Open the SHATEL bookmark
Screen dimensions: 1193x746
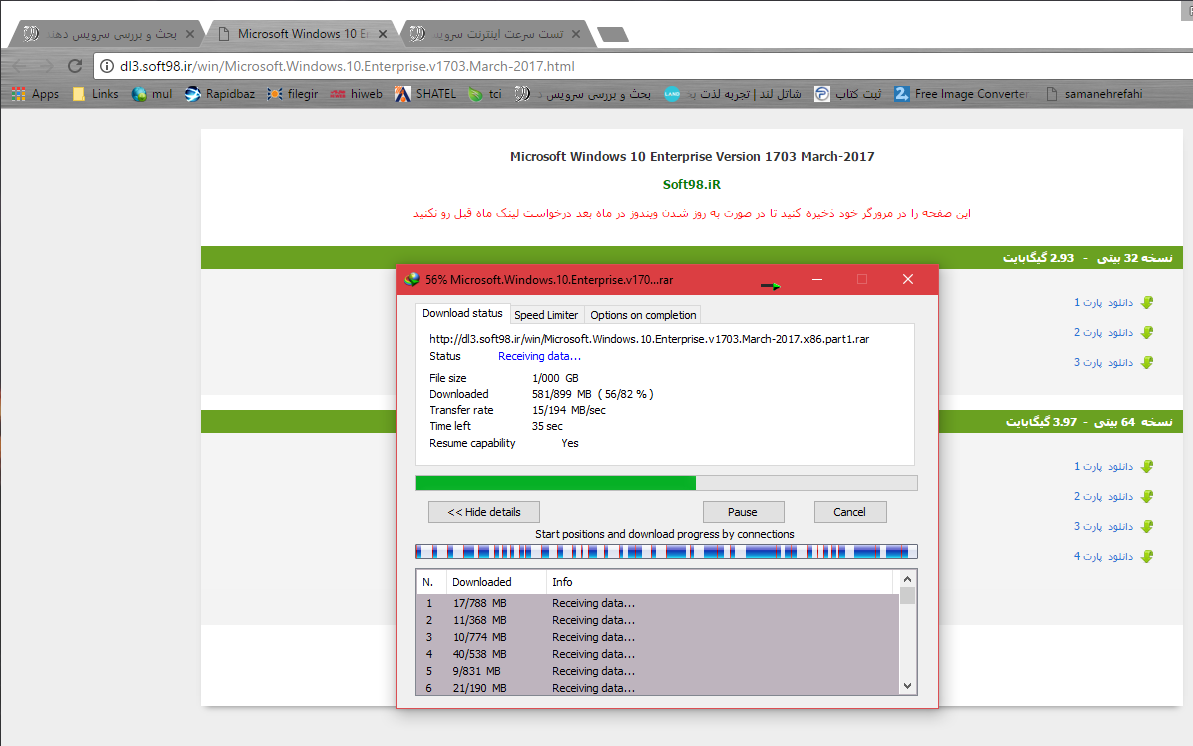click(425, 94)
